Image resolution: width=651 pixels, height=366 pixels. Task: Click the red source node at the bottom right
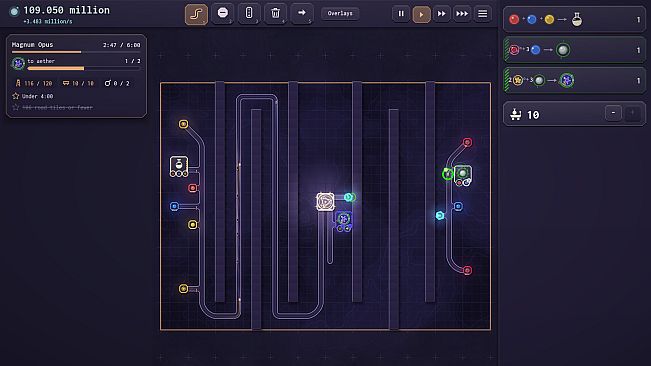pos(467,271)
